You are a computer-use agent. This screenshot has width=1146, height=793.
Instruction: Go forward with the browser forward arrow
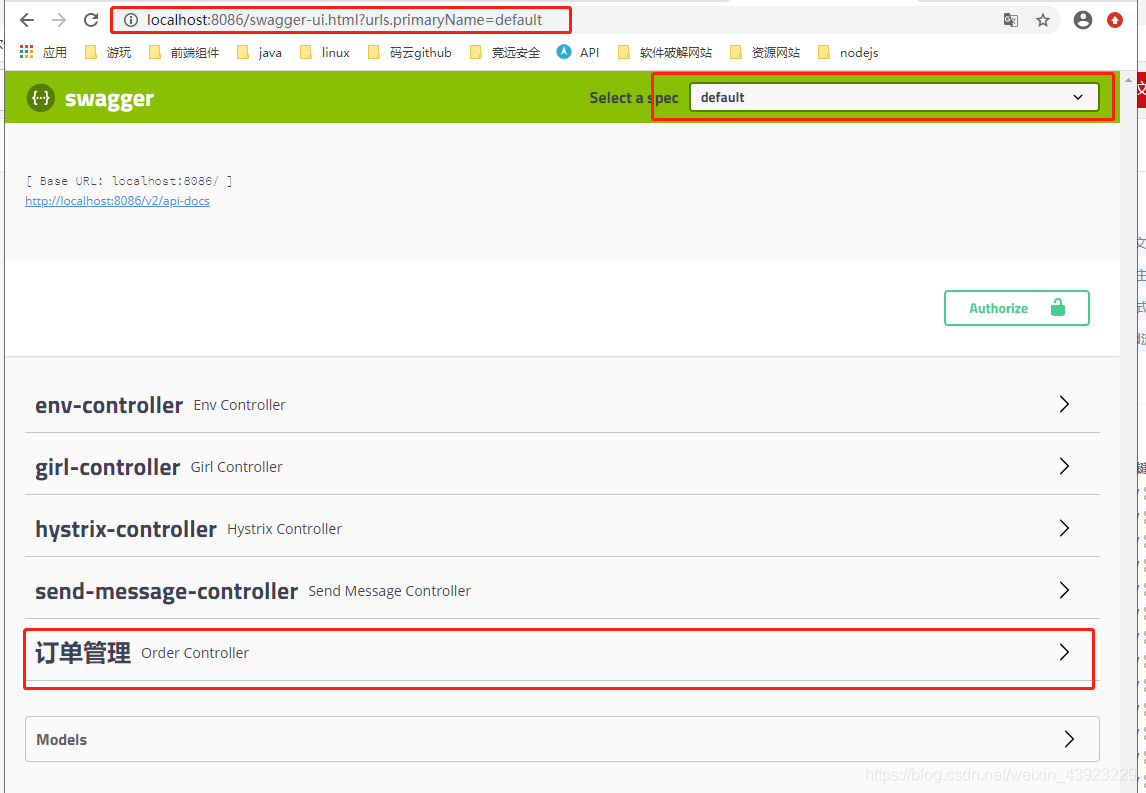point(59,20)
